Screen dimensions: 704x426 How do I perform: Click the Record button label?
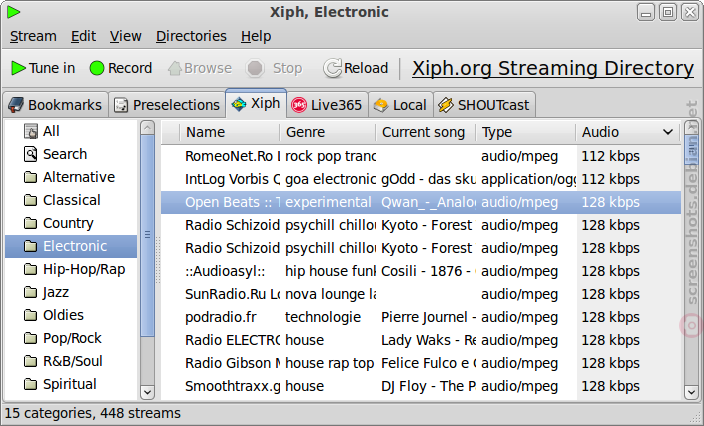[130, 68]
